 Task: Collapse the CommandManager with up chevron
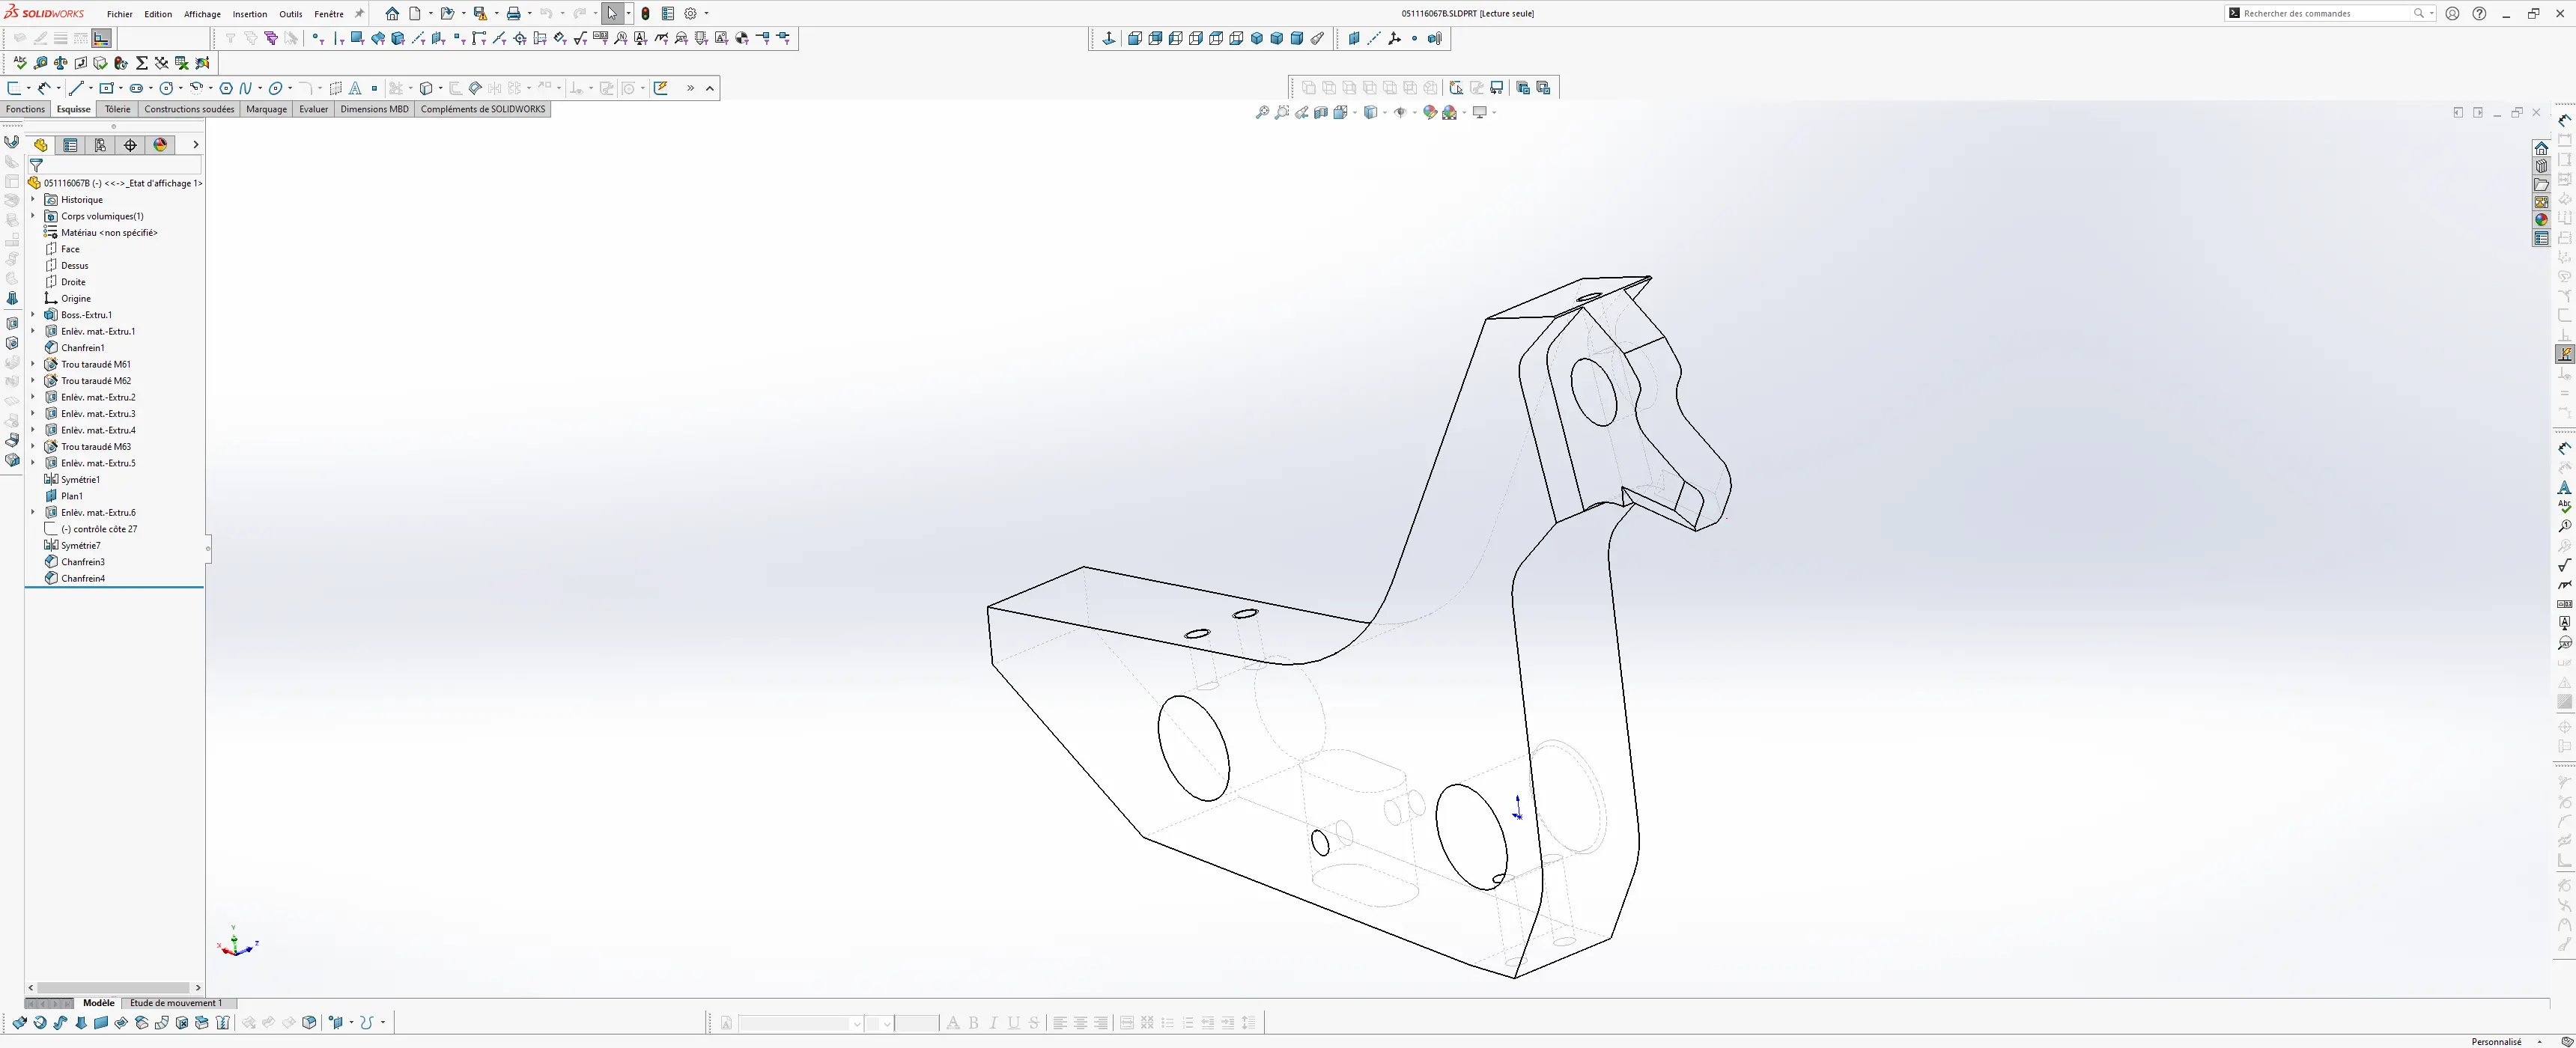(710, 88)
